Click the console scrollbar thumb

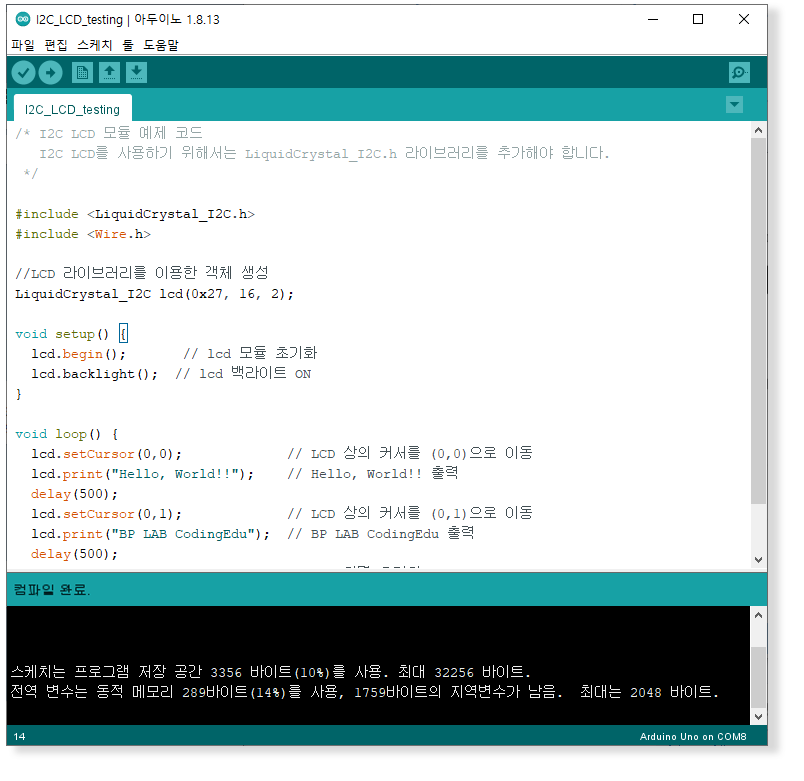758,678
